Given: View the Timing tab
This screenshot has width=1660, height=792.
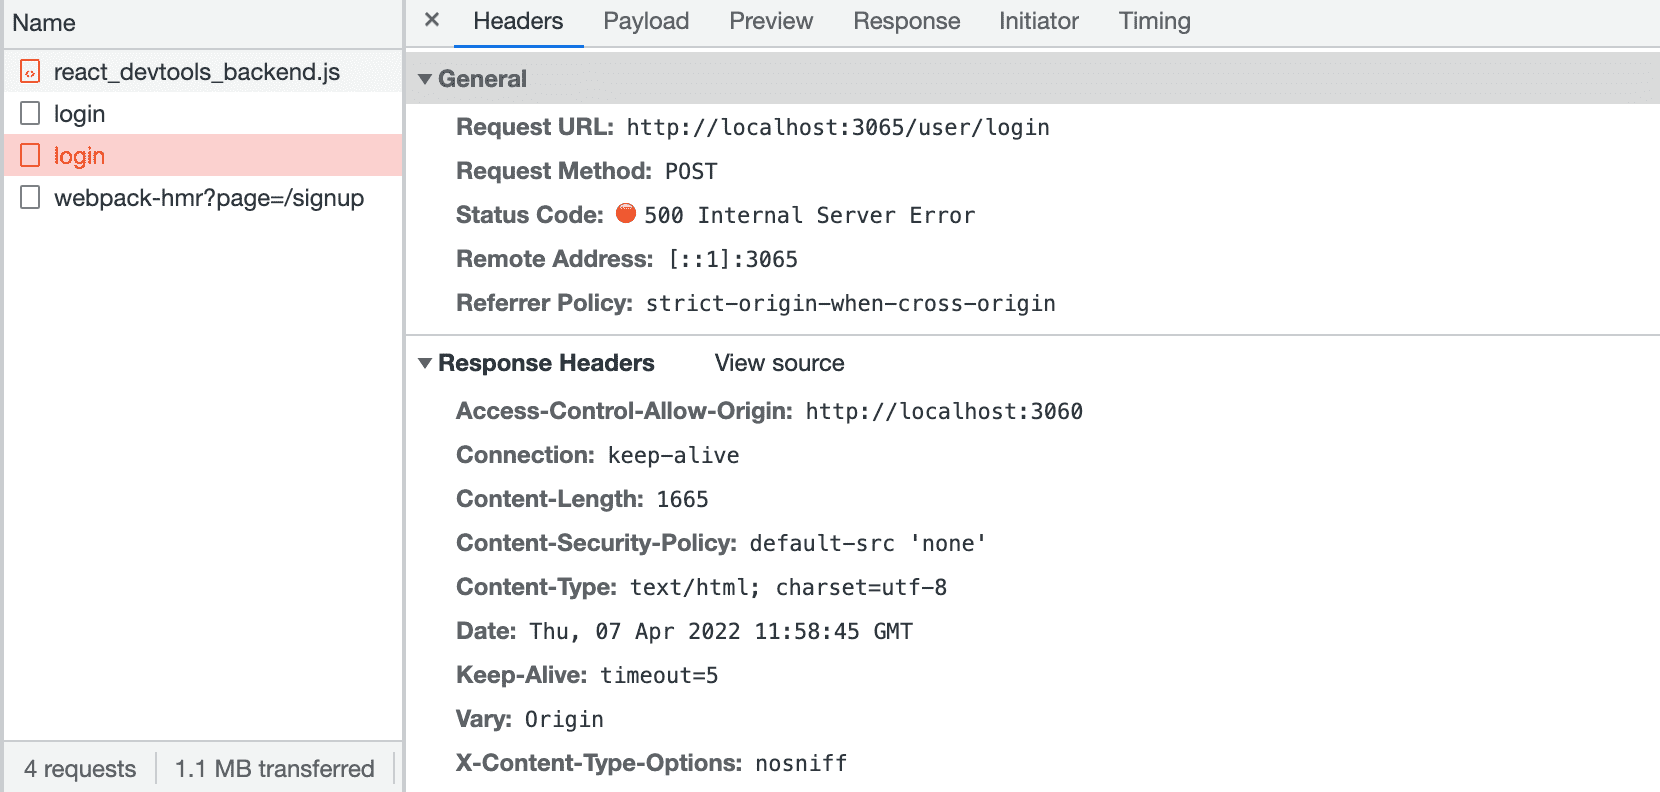Looking at the screenshot, I should click(1154, 21).
